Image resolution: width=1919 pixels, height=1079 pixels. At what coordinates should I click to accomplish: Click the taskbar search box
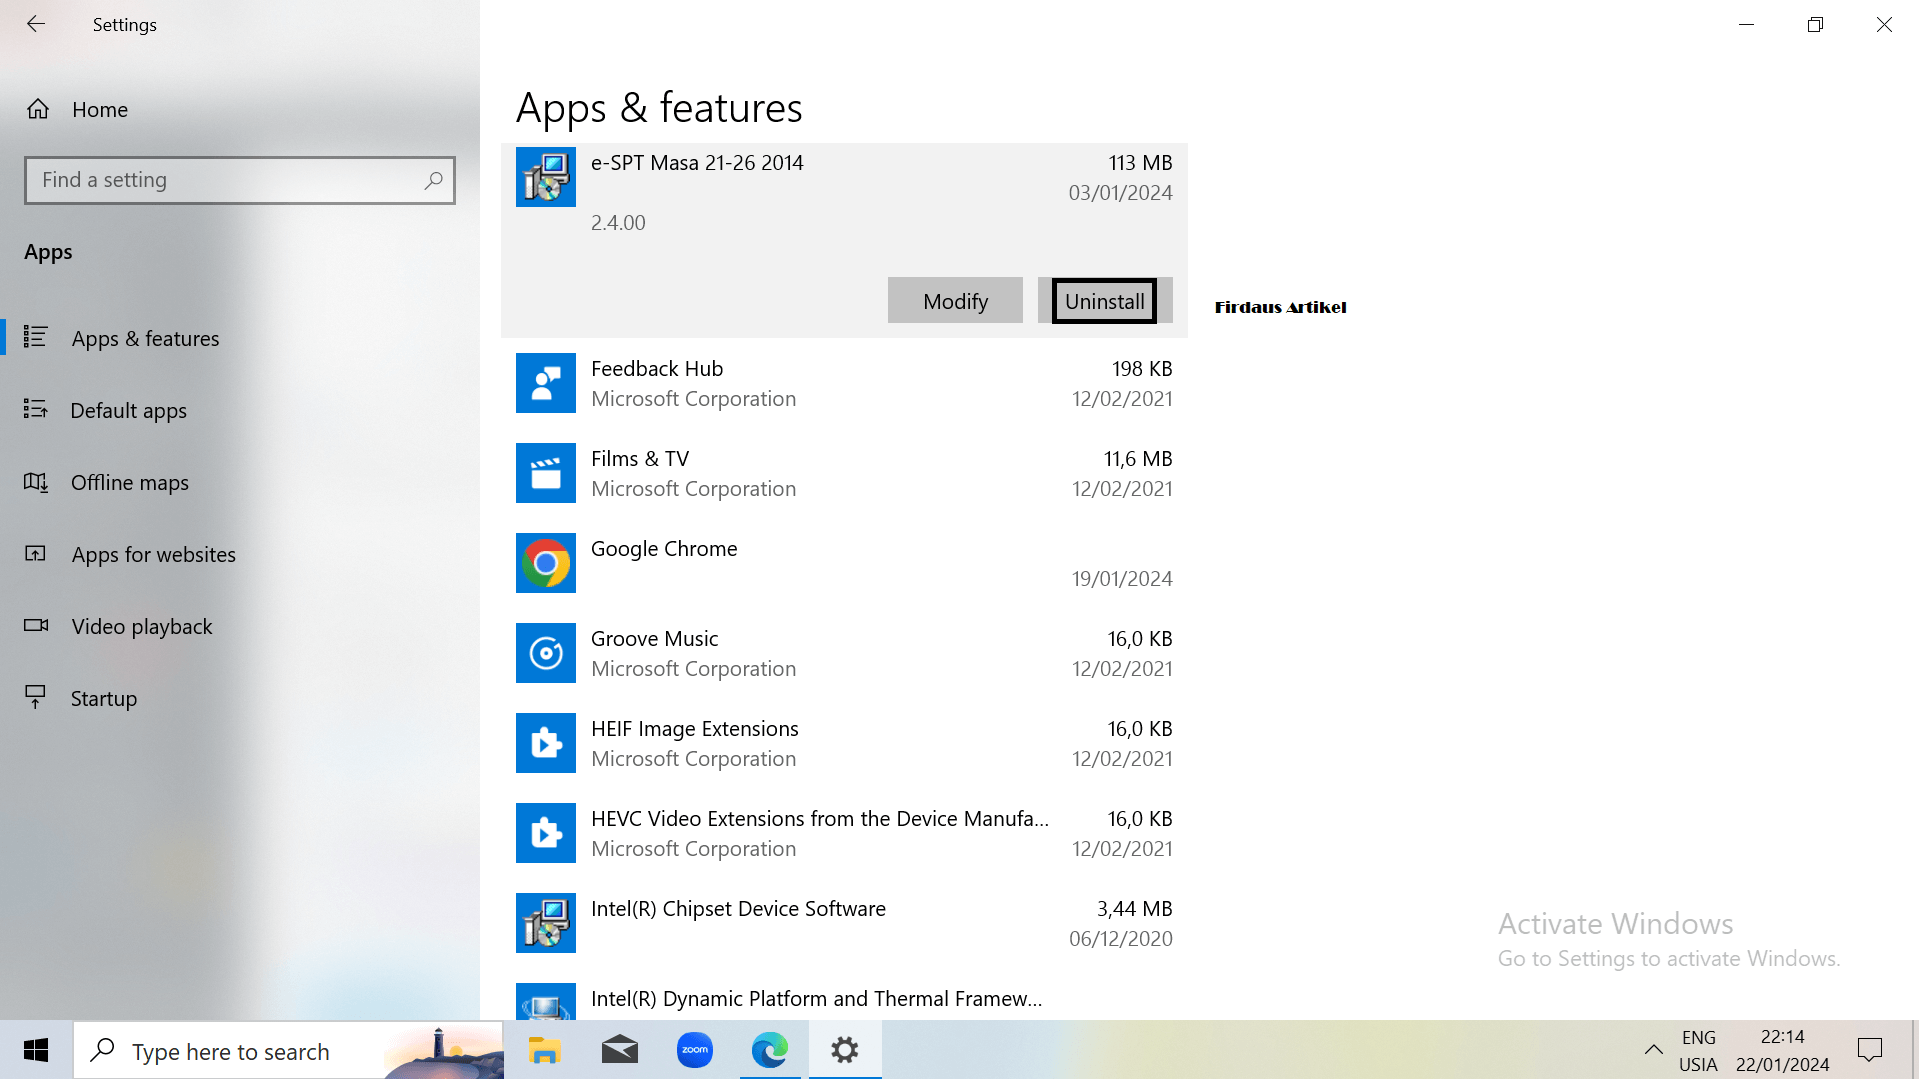[289, 1050]
